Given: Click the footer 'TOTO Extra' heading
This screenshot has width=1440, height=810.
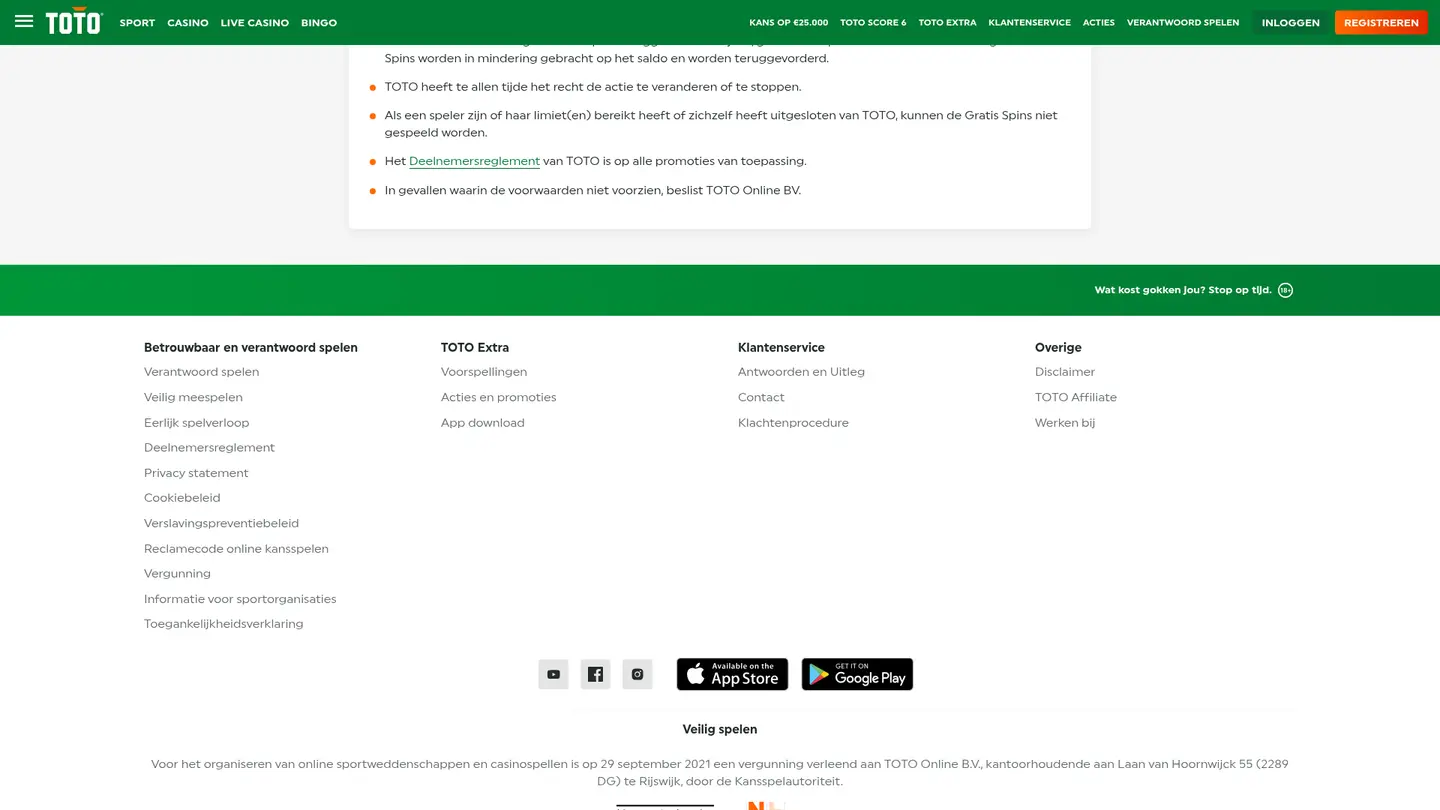Looking at the screenshot, I should pyautogui.click(x=475, y=348).
